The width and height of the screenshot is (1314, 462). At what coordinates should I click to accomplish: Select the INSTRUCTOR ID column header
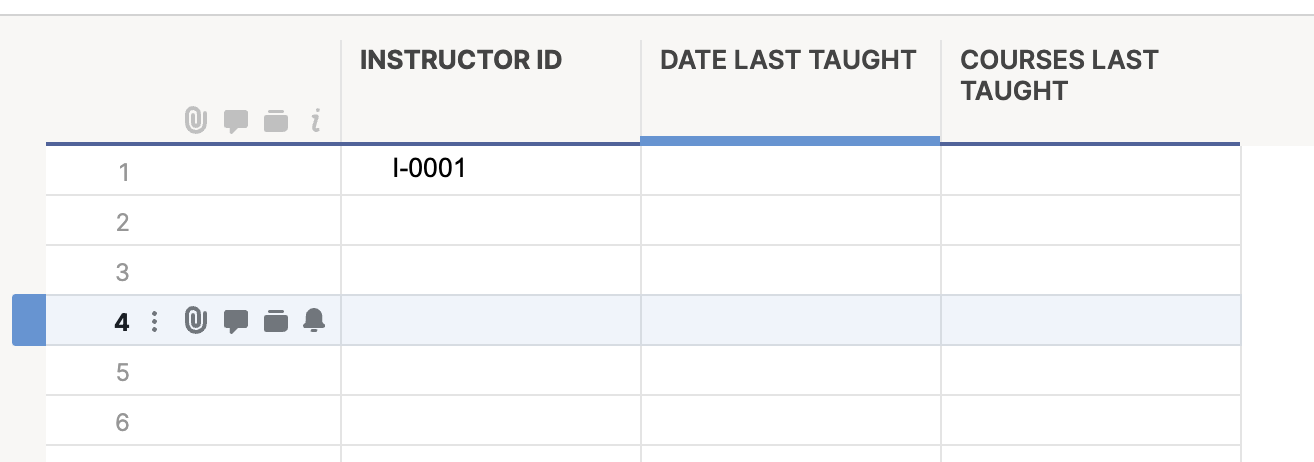491,92
